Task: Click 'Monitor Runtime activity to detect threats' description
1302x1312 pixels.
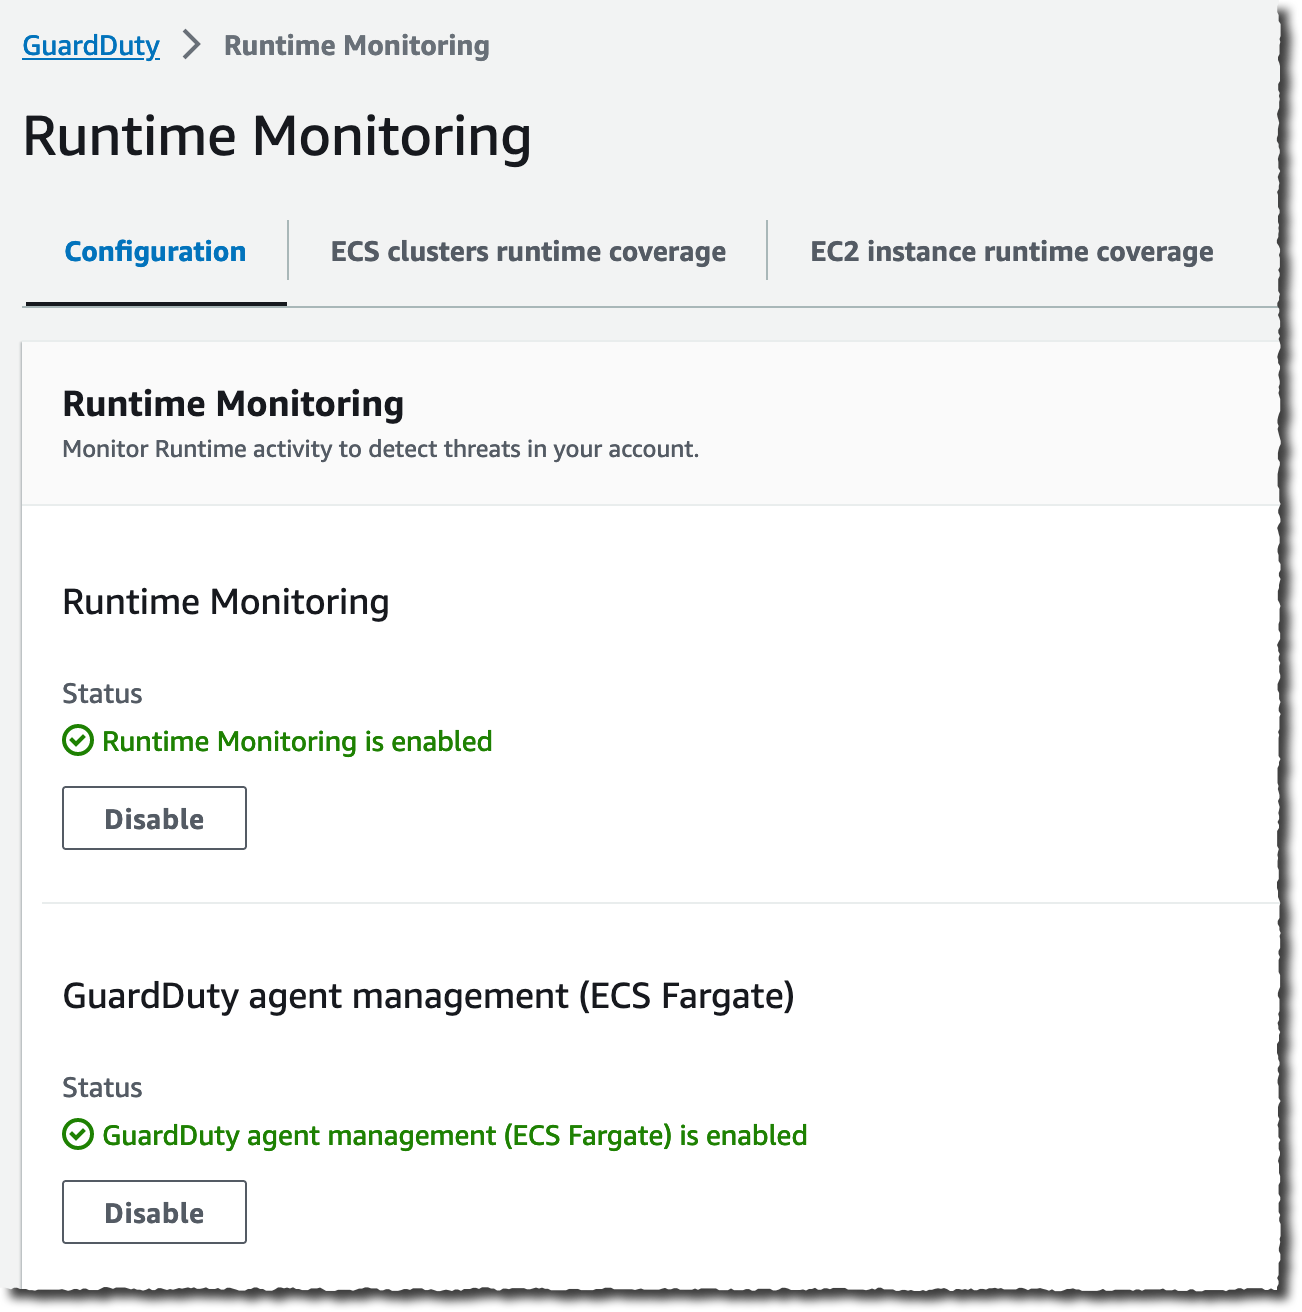Action: 381,449
